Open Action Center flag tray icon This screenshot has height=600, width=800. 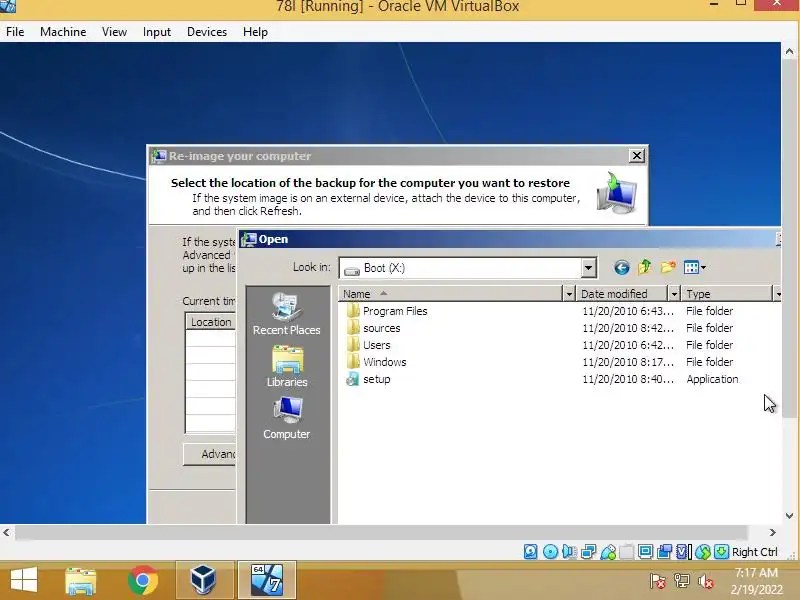pos(658,581)
